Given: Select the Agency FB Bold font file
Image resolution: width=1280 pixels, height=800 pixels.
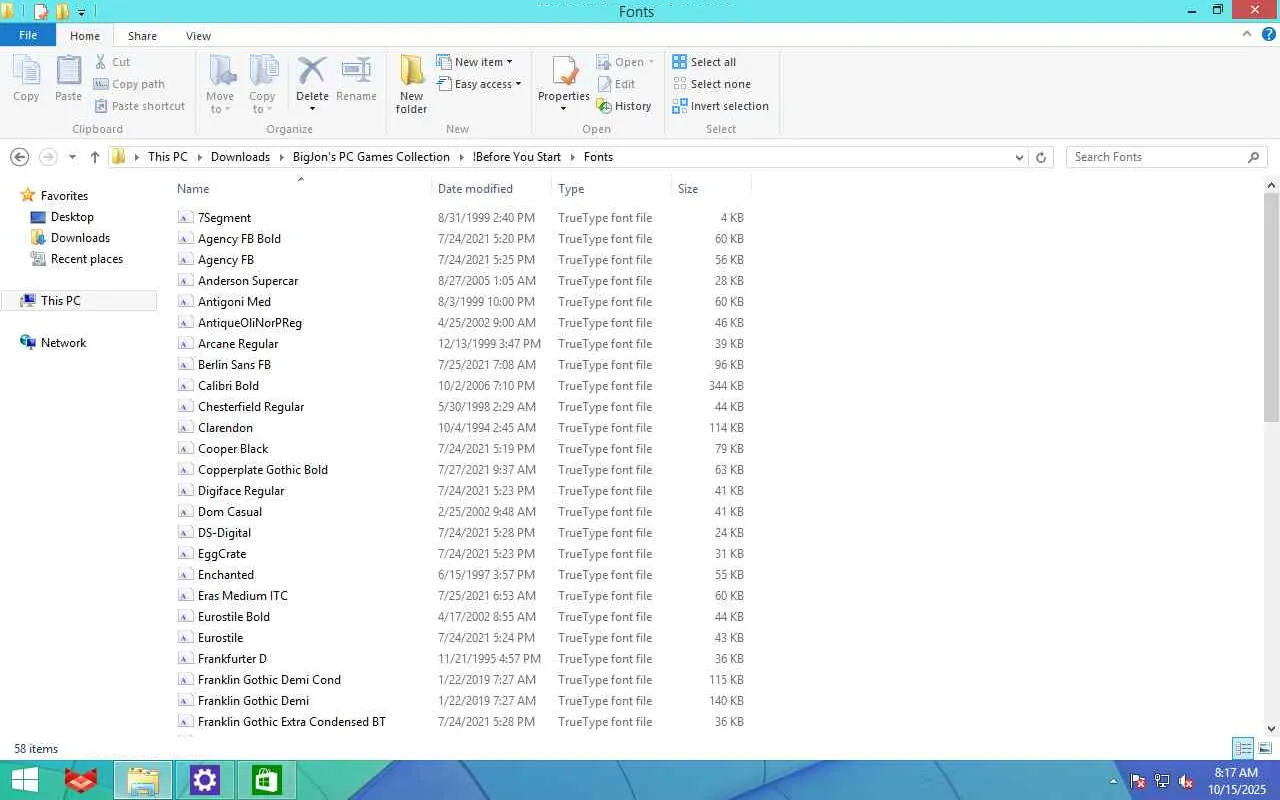Looking at the screenshot, I should 239,239.
